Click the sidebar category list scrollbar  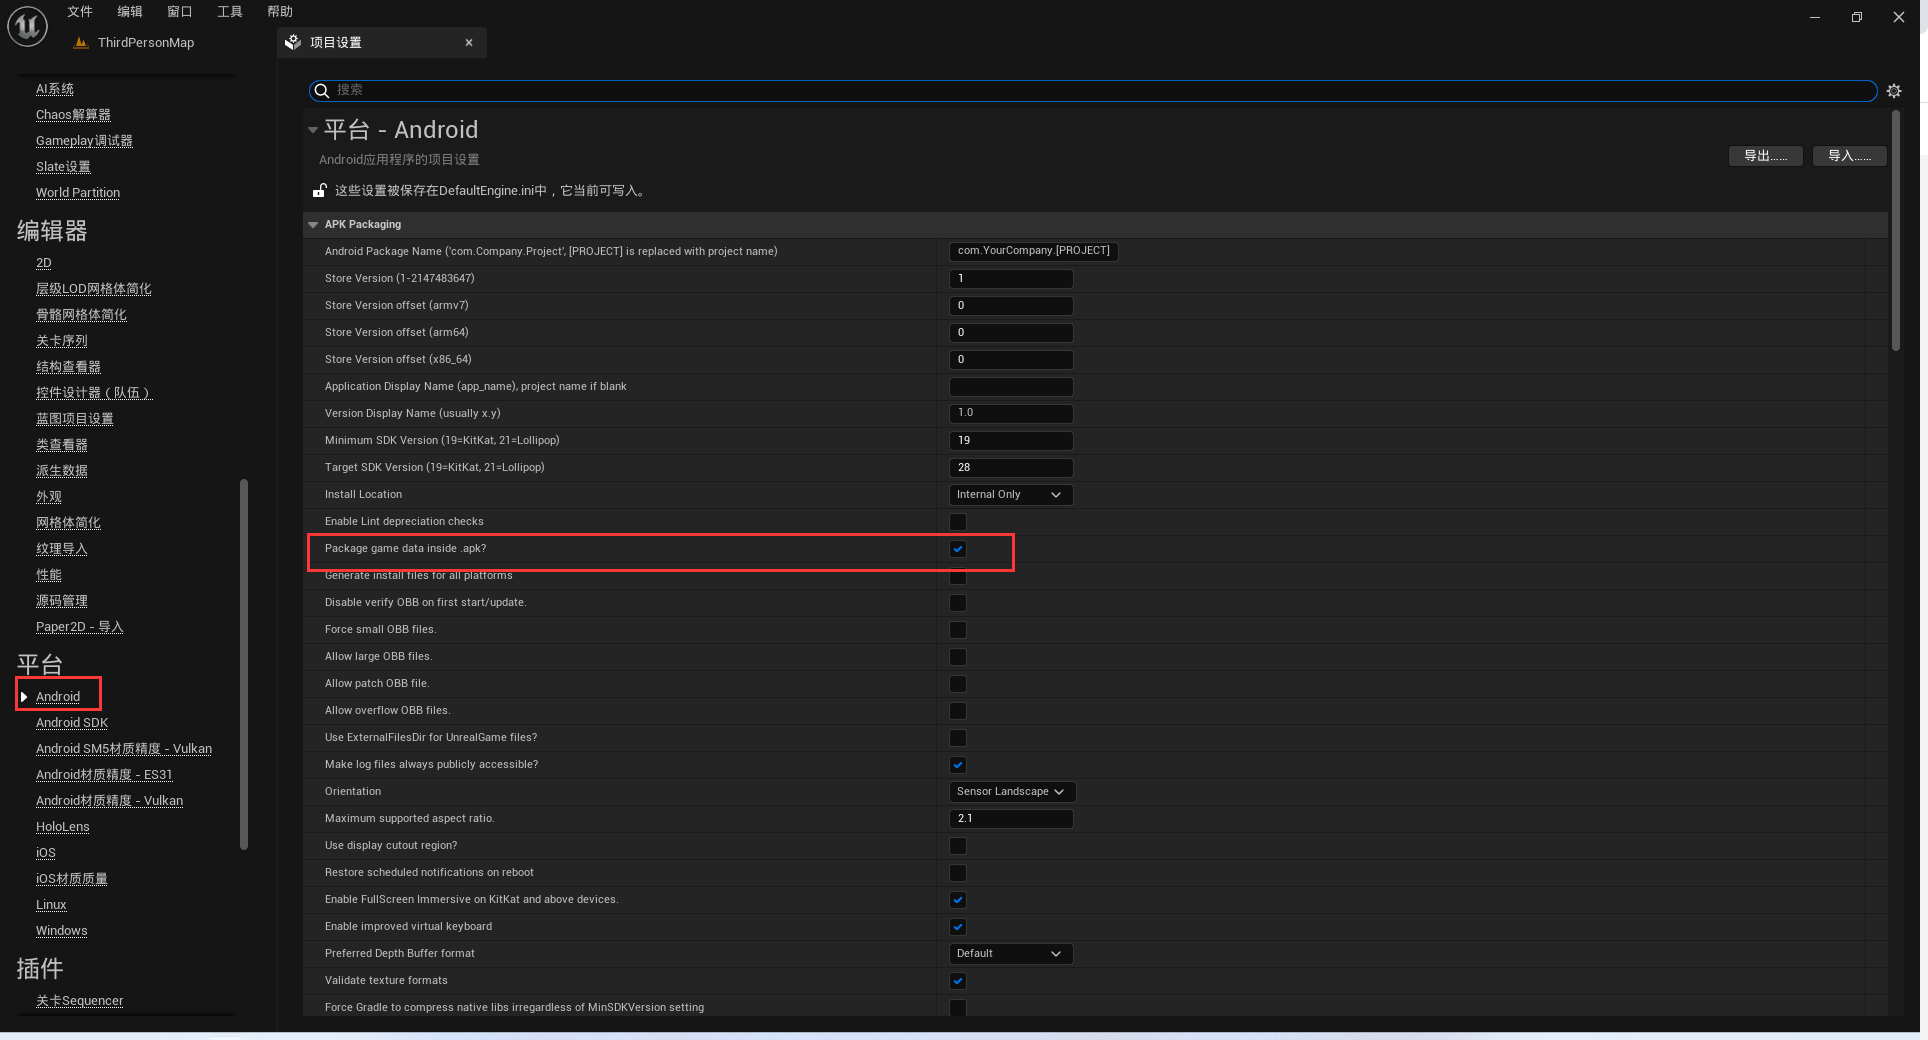(x=244, y=665)
